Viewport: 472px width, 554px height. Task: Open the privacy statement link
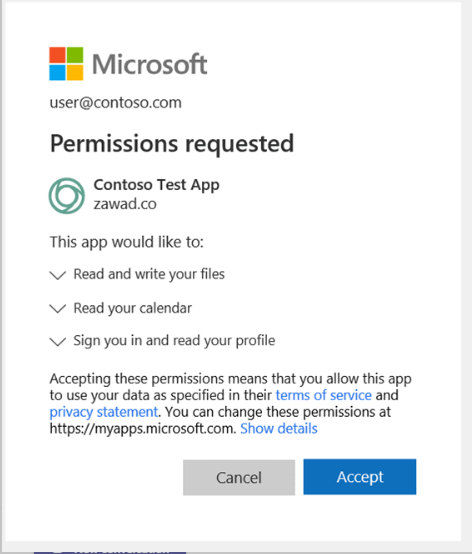click(x=104, y=412)
